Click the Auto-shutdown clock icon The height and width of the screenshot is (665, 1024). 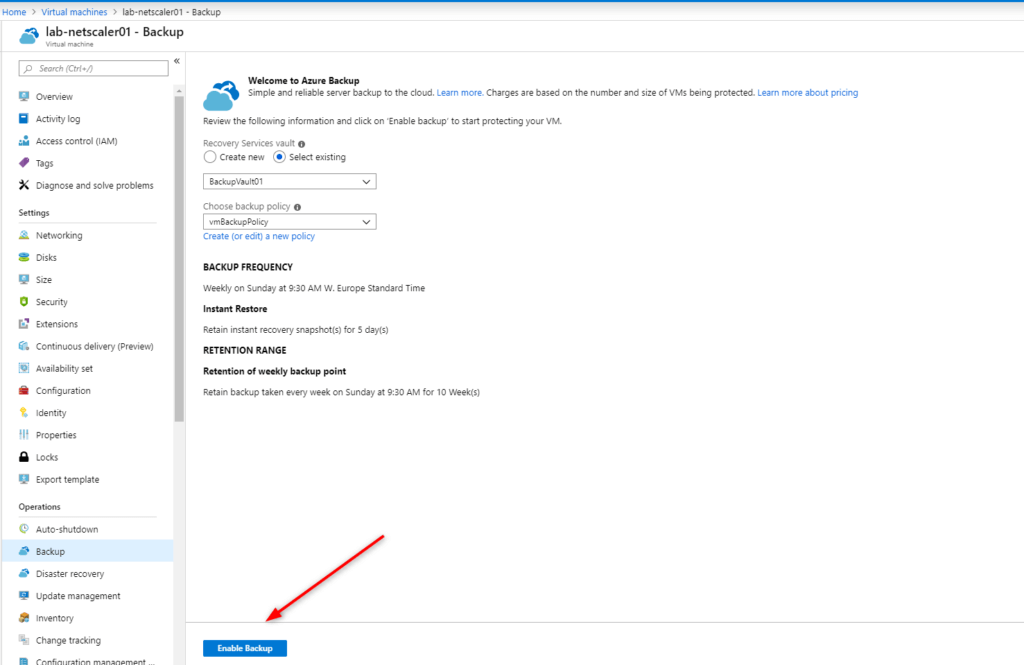(x=24, y=528)
